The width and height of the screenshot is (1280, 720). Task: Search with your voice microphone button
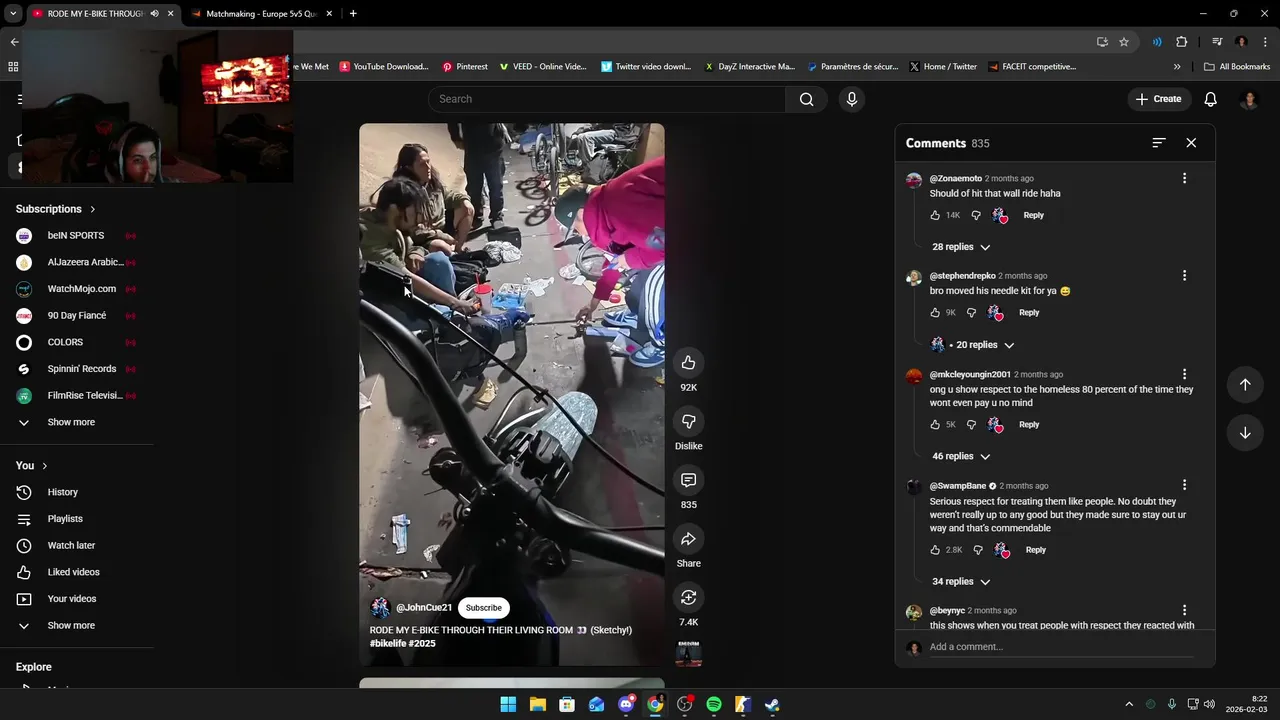point(851,99)
